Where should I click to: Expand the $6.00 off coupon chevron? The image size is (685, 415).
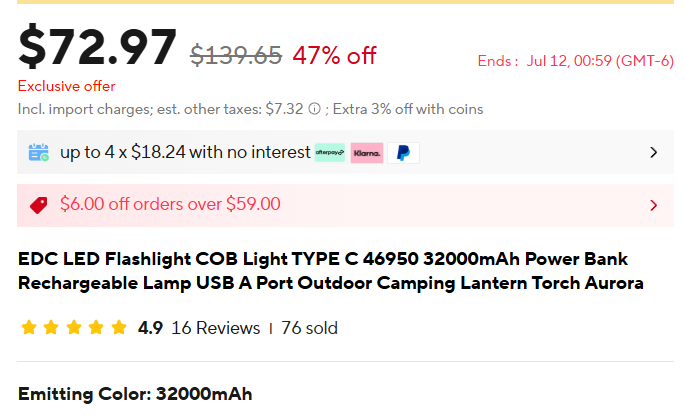pyautogui.click(x=654, y=205)
